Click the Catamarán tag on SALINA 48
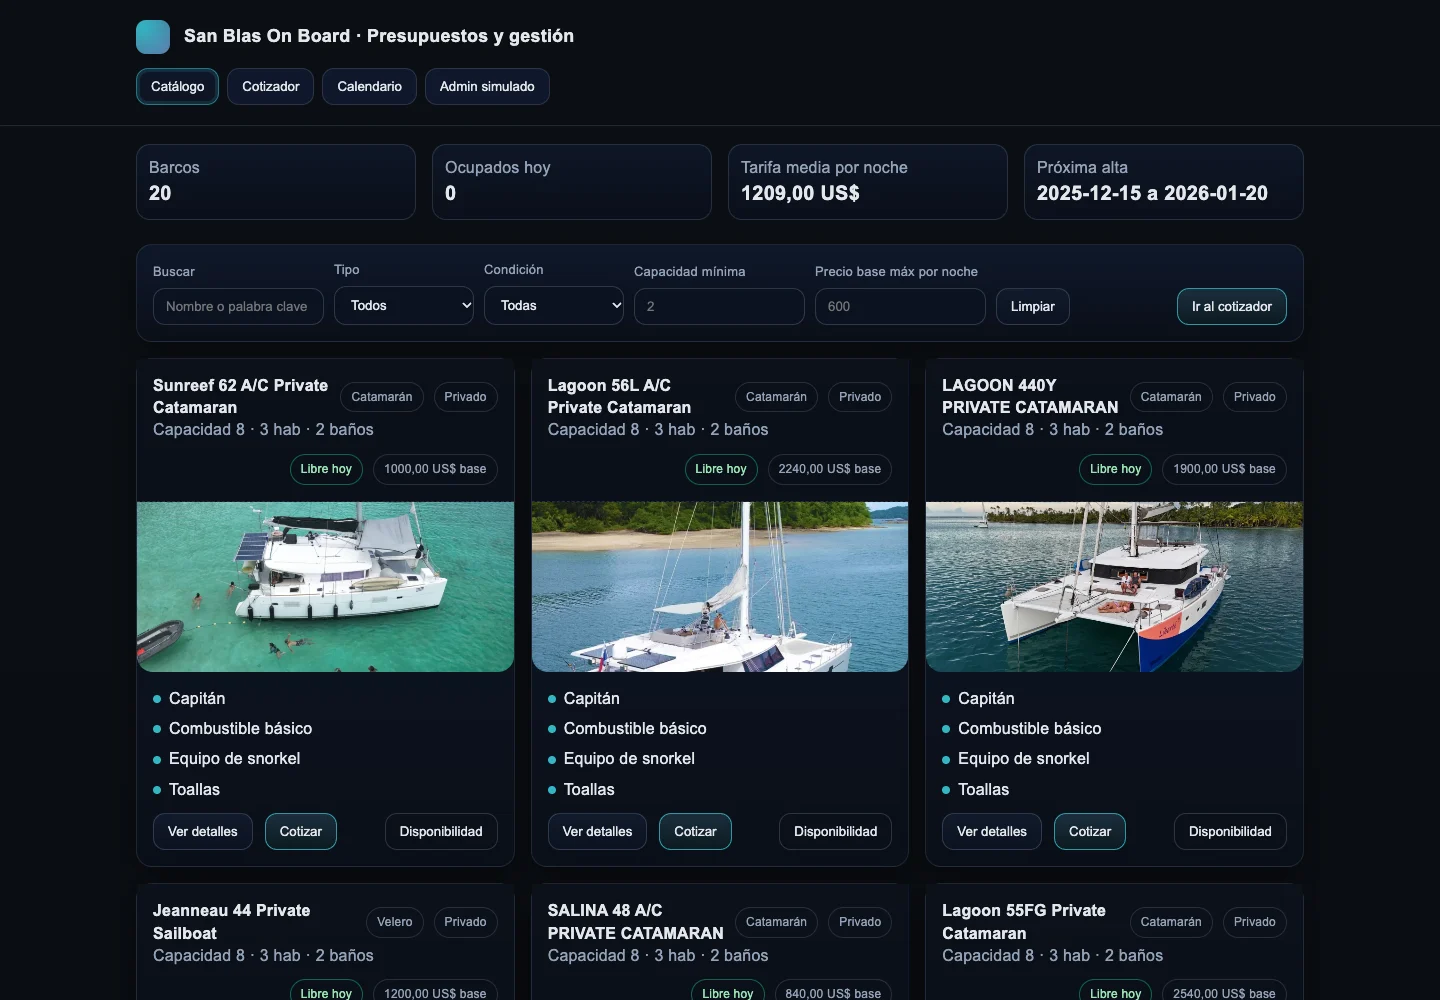 [776, 922]
